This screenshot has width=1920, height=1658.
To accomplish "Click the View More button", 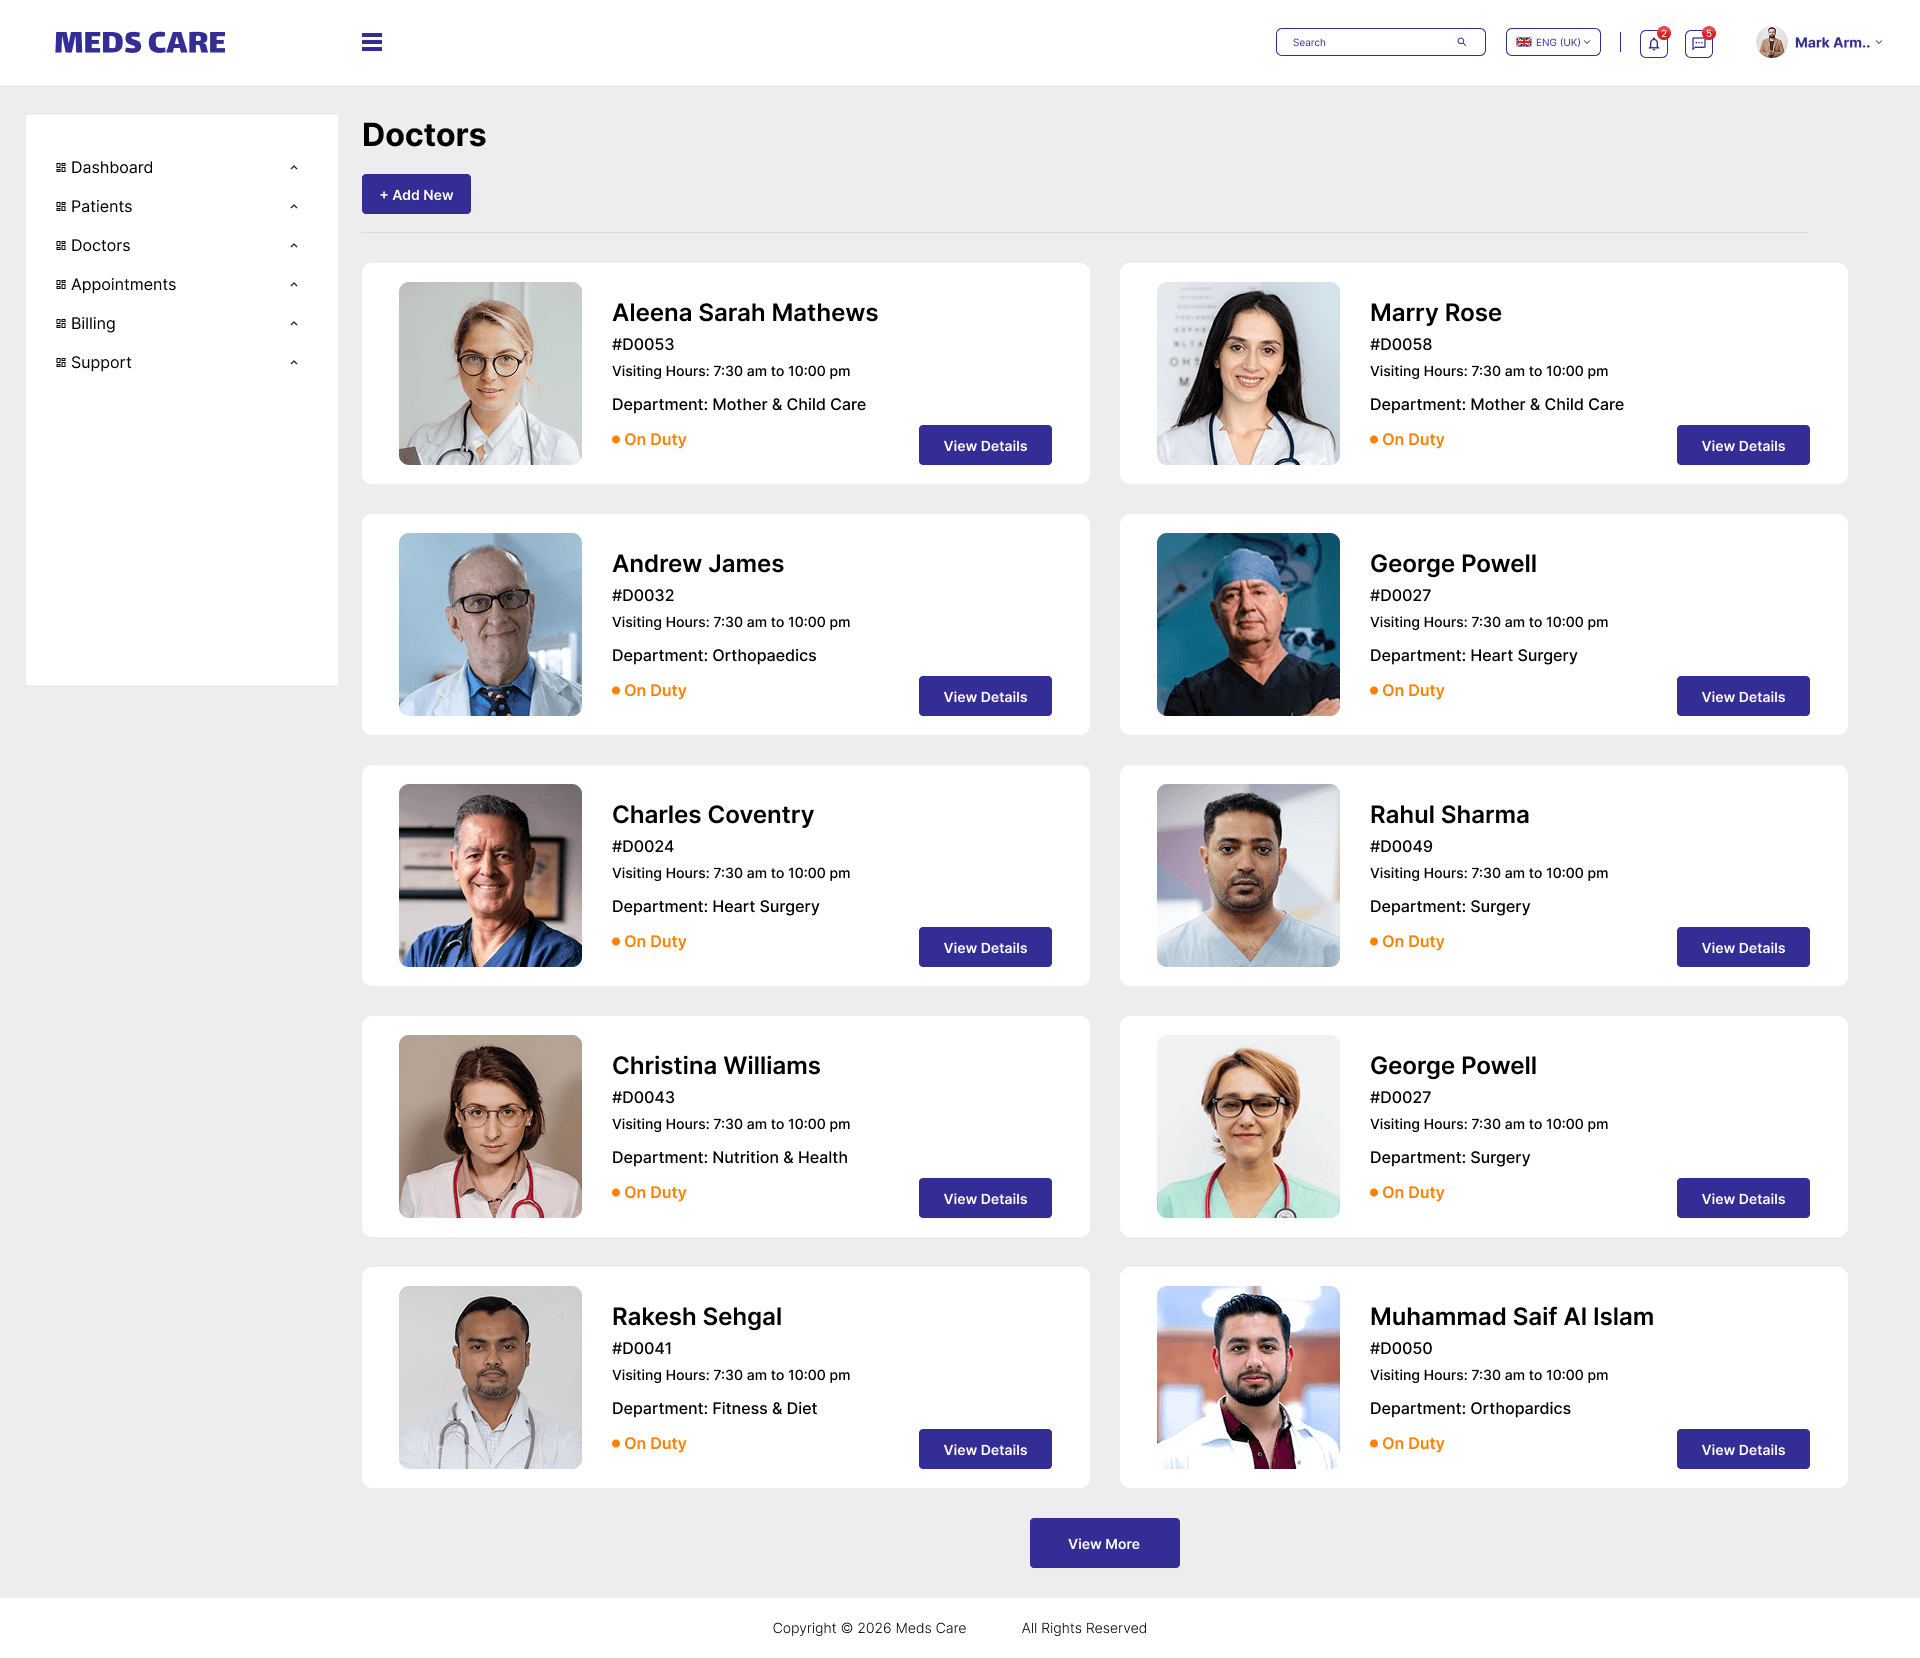I will tap(1104, 1543).
